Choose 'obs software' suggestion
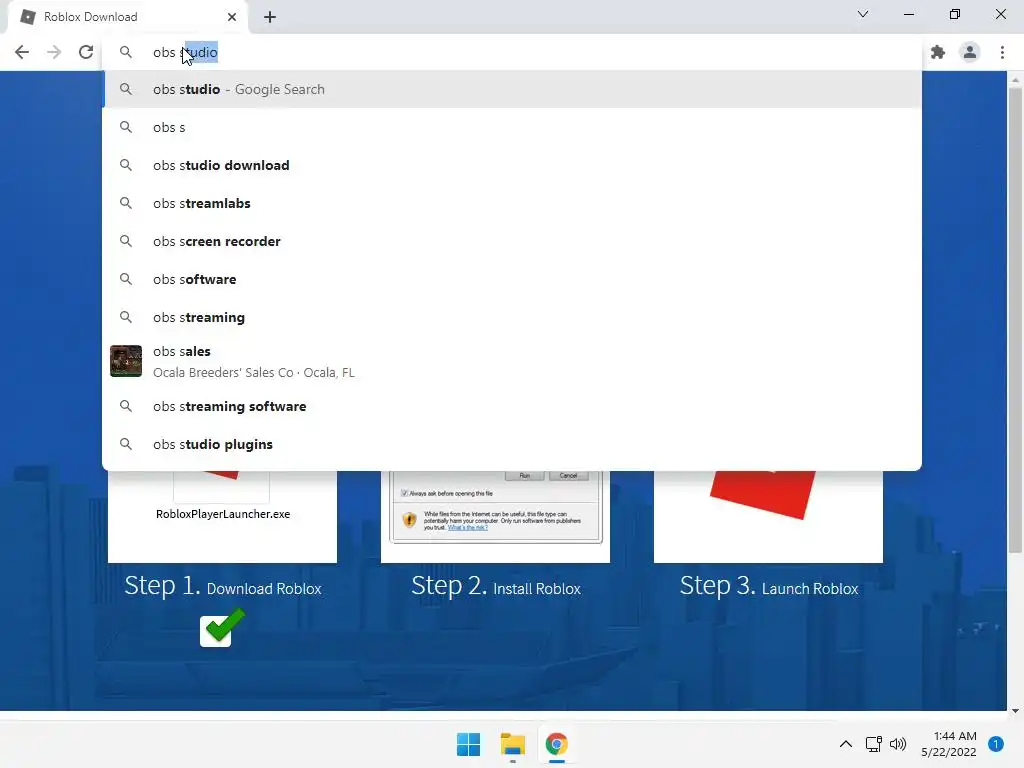This screenshot has height=768, width=1024. click(x=512, y=279)
